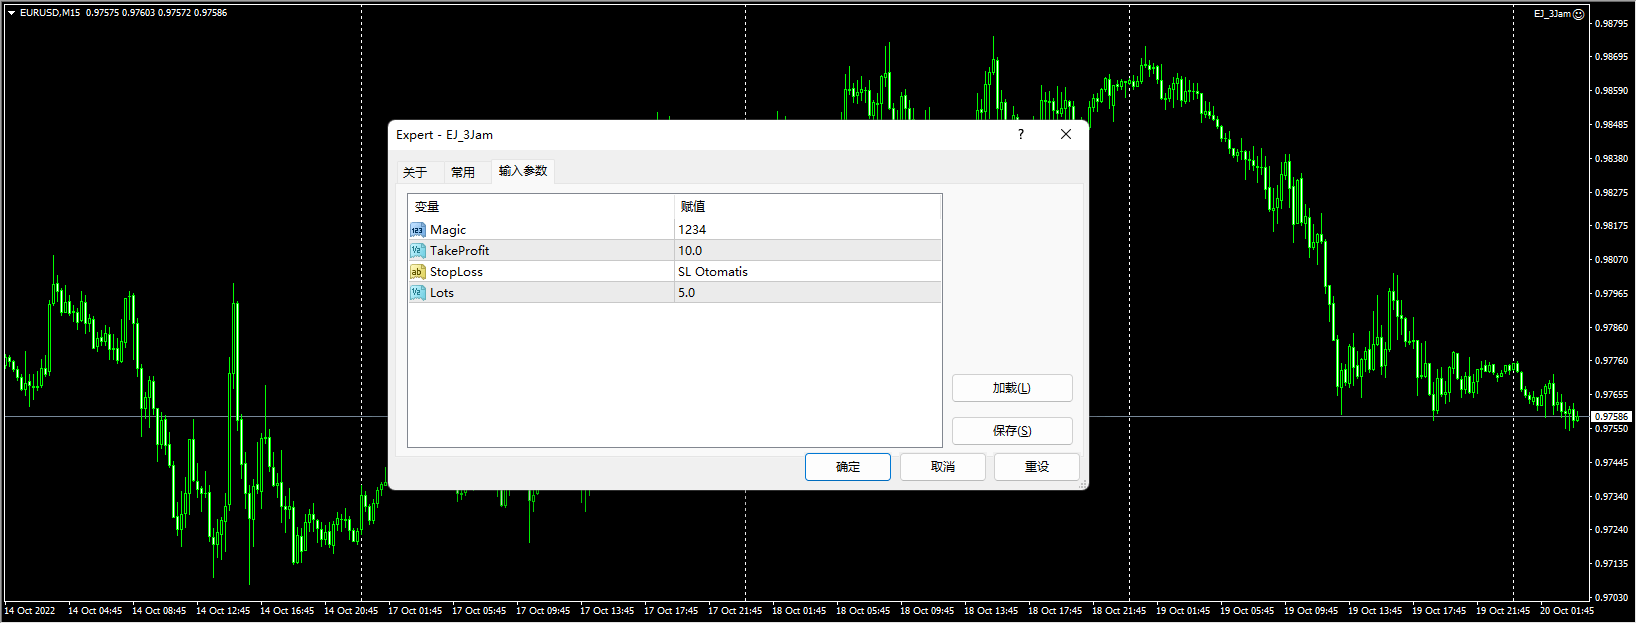Click the StopLoss string type icon
The width and height of the screenshot is (1637, 624).
pos(417,272)
